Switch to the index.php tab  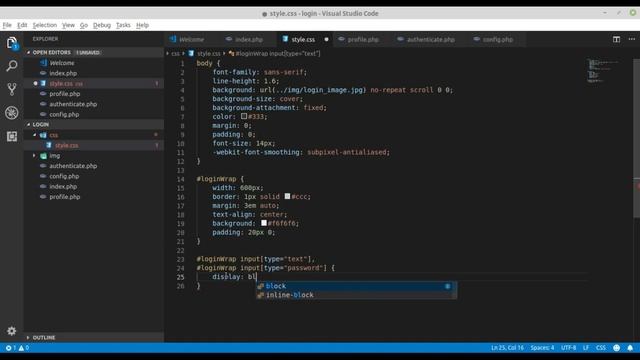[249, 39]
